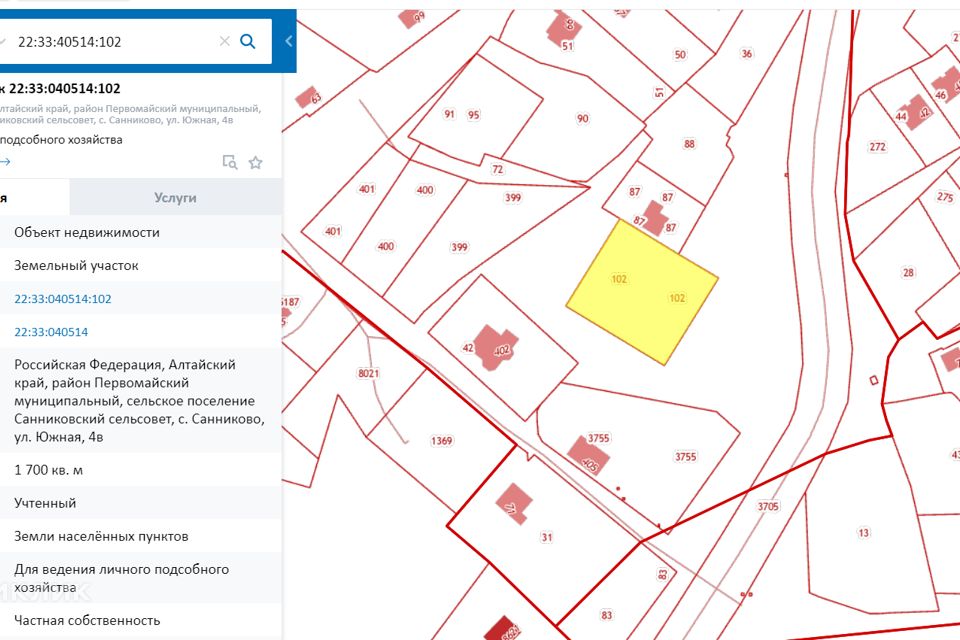Click 'Объект недвижимости' row text
This screenshot has height=640, width=960.
coord(87,232)
